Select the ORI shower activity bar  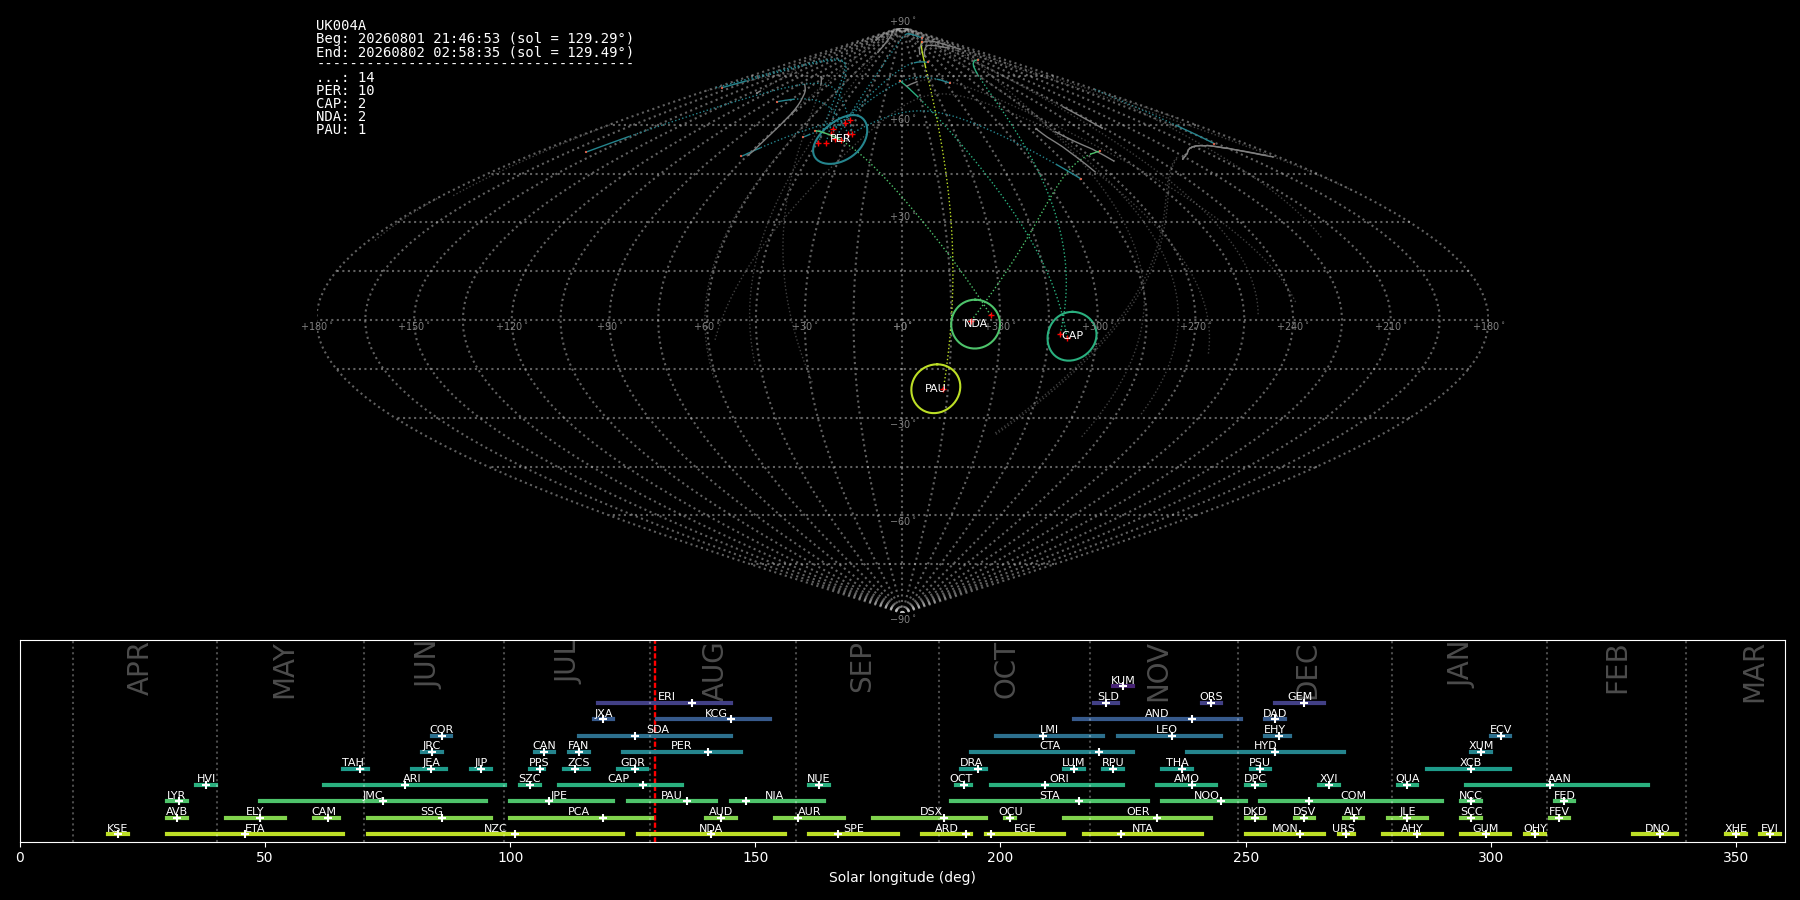[x=1057, y=785]
